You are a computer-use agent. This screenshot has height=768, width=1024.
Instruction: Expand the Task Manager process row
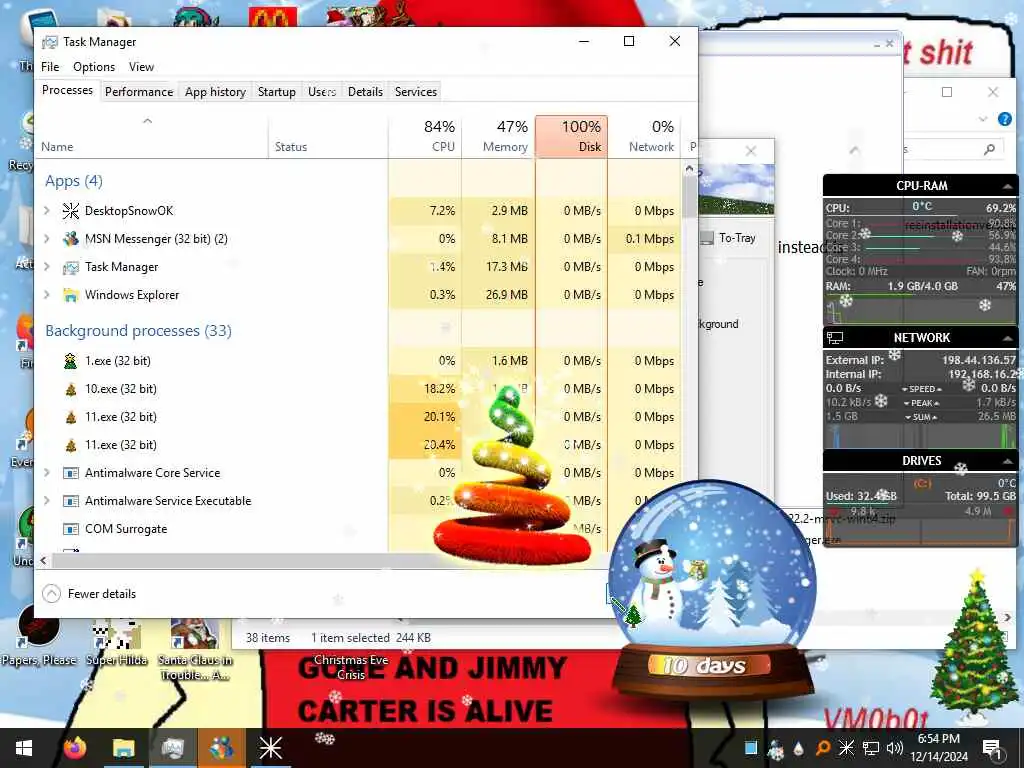click(x=46, y=266)
